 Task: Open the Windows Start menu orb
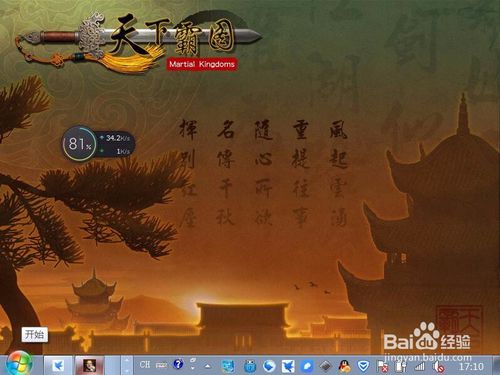[x=19, y=364]
